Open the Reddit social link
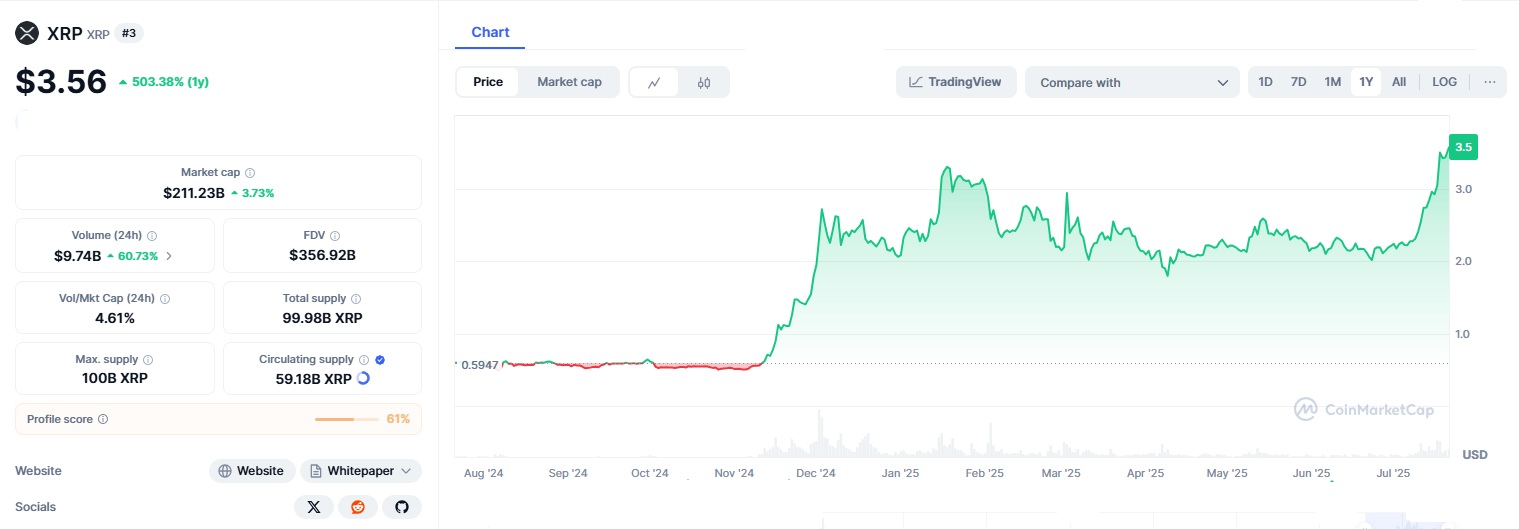This screenshot has width=1519, height=529. pyautogui.click(x=358, y=507)
